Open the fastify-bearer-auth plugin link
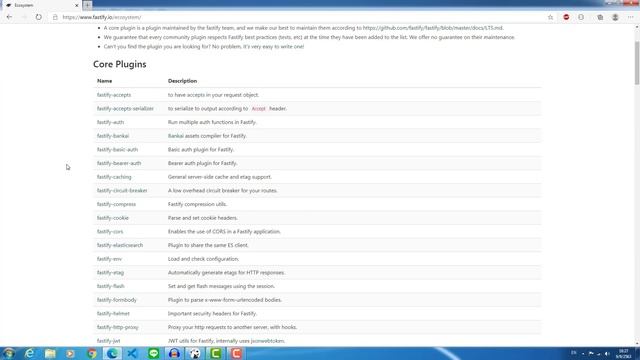Image resolution: width=640 pixels, height=360 pixels. tap(119, 163)
